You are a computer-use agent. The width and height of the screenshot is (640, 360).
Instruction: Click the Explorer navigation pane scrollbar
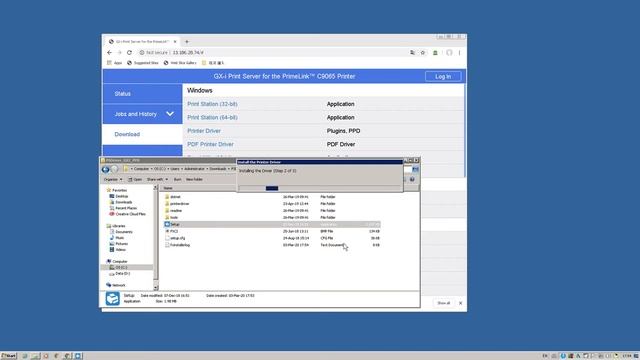156,238
